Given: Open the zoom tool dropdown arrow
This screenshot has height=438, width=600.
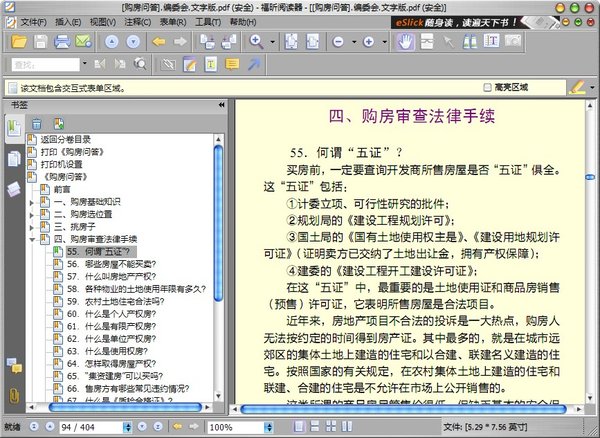Looking at the screenshot, I should (x=272, y=42).
